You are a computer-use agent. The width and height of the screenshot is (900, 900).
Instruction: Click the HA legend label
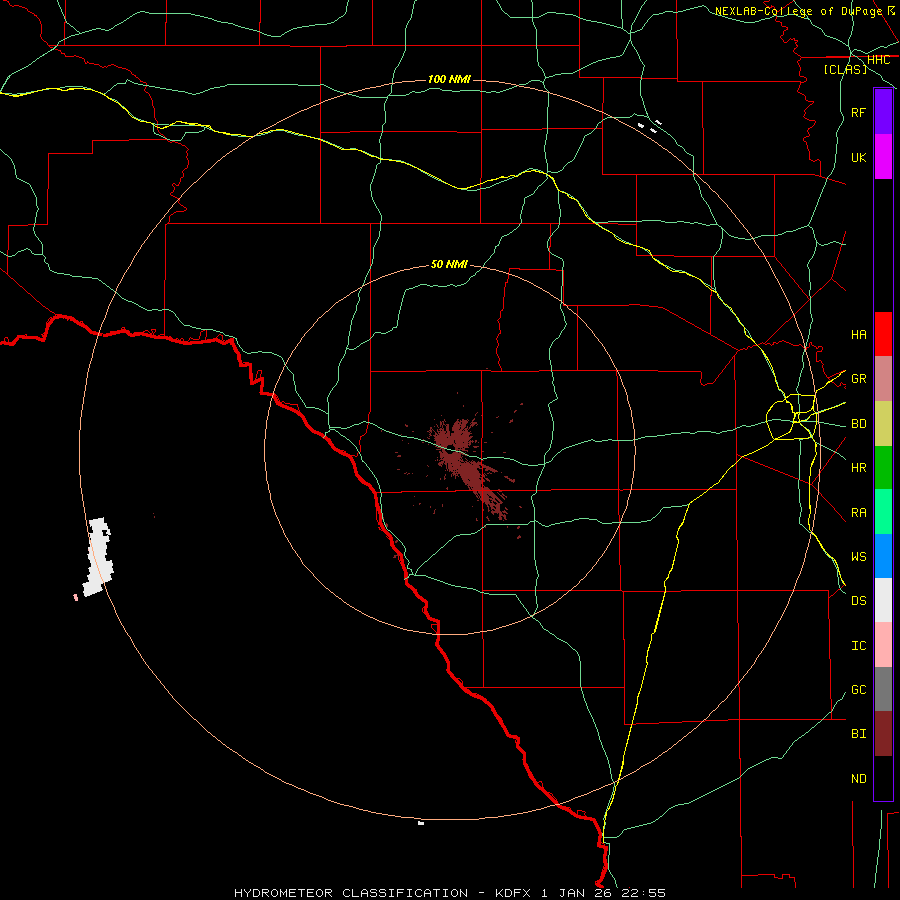[x=858, y=334]
